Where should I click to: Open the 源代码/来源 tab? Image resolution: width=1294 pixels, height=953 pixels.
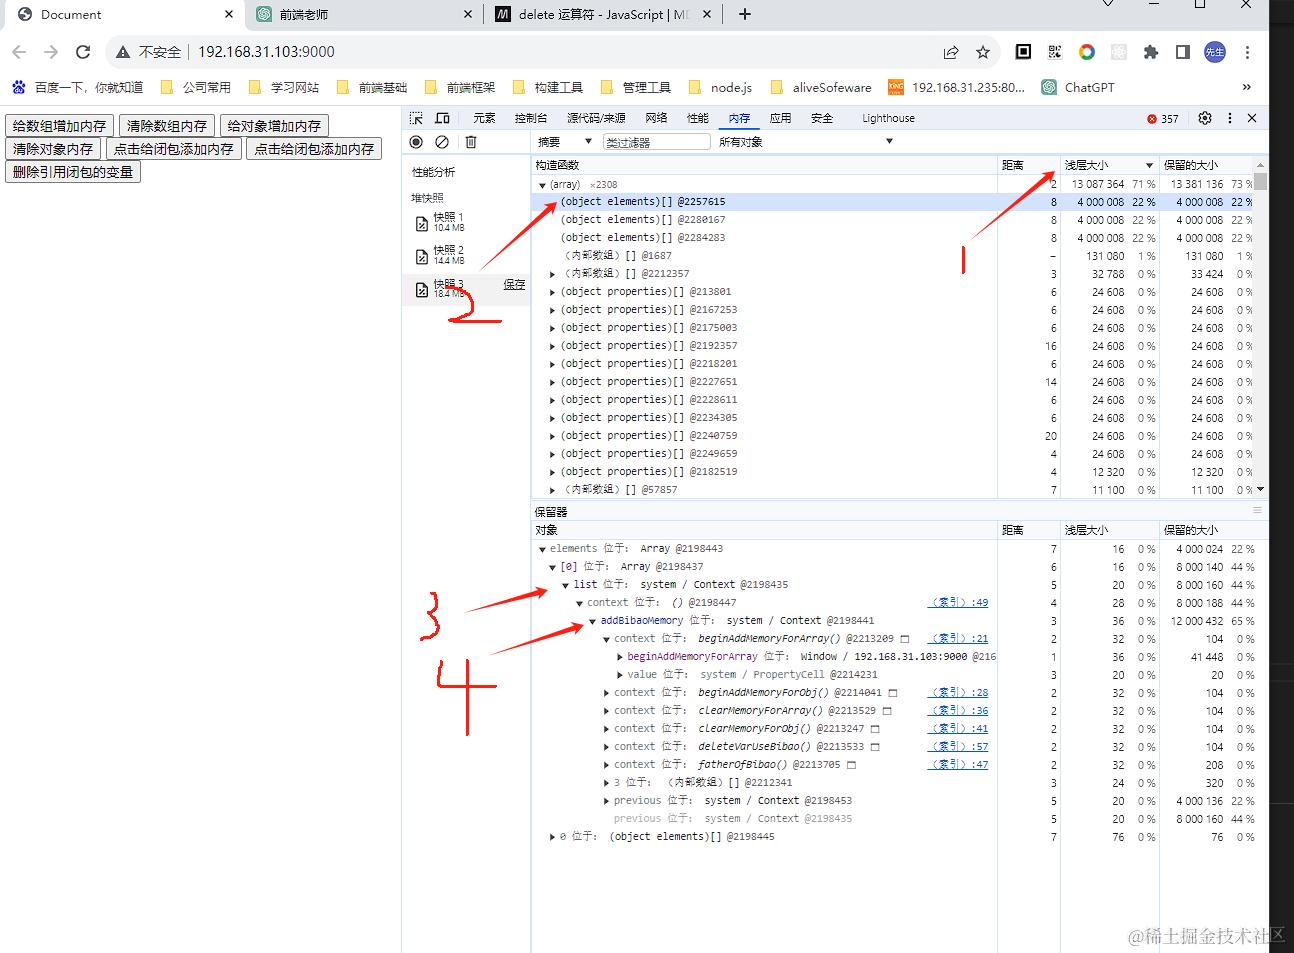pos(596,118)
